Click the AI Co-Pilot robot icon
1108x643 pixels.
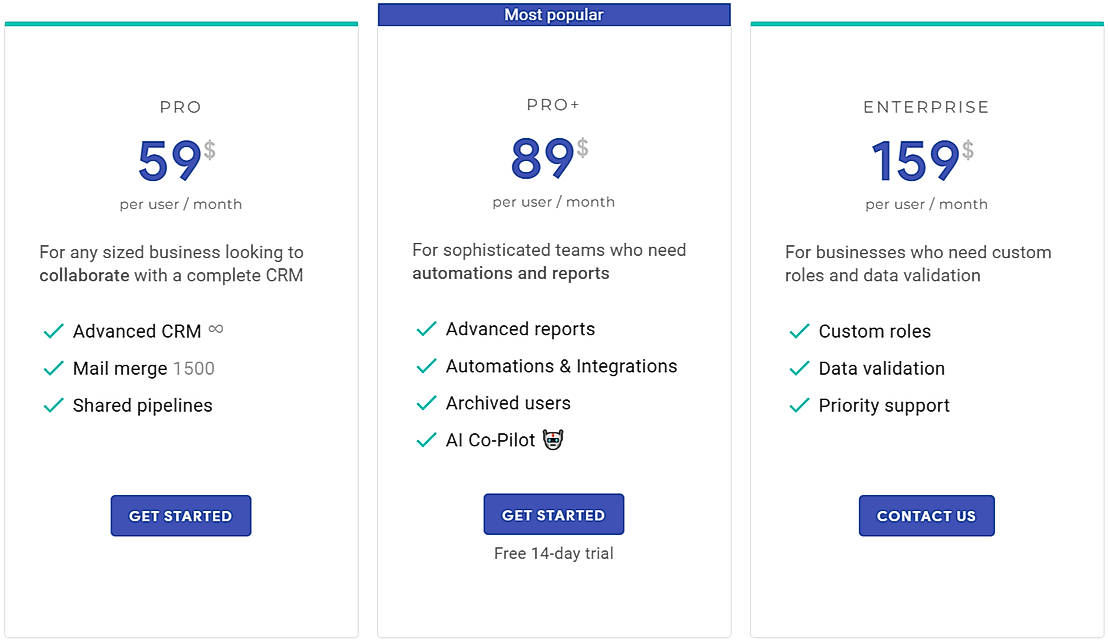tap(553, 439)
